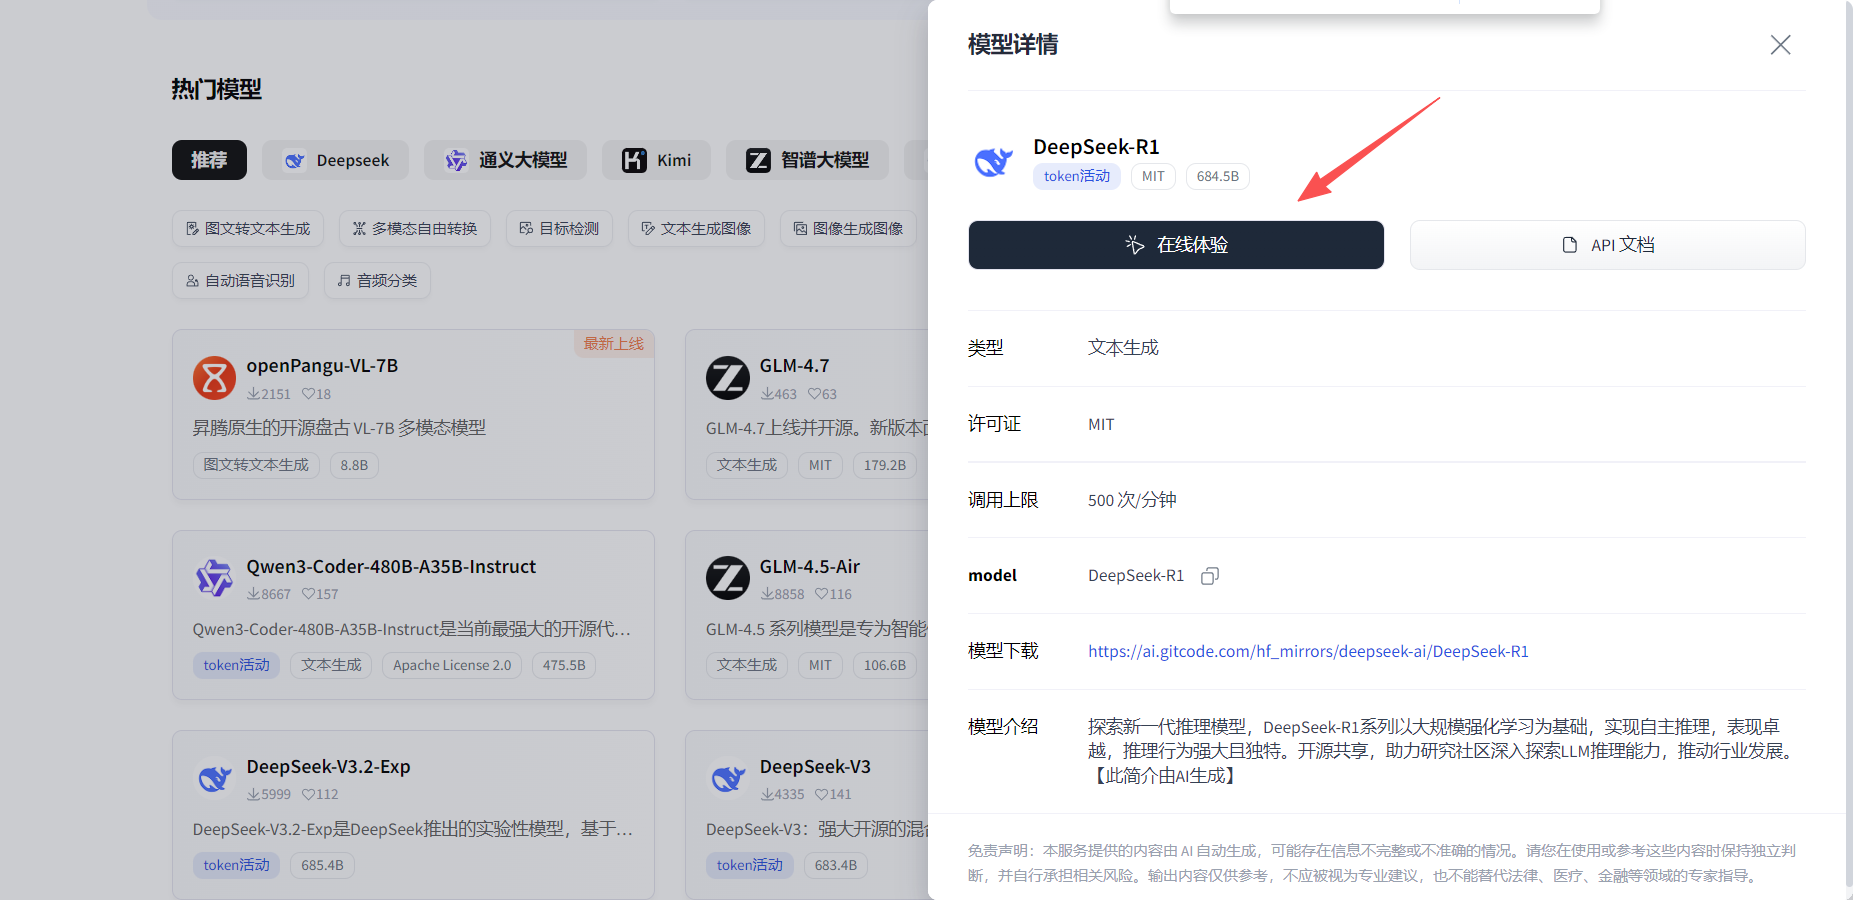1860x900 pixels.
Task: Open the openPangu-VL-7B model card
Action: click(x=413, y=415)
